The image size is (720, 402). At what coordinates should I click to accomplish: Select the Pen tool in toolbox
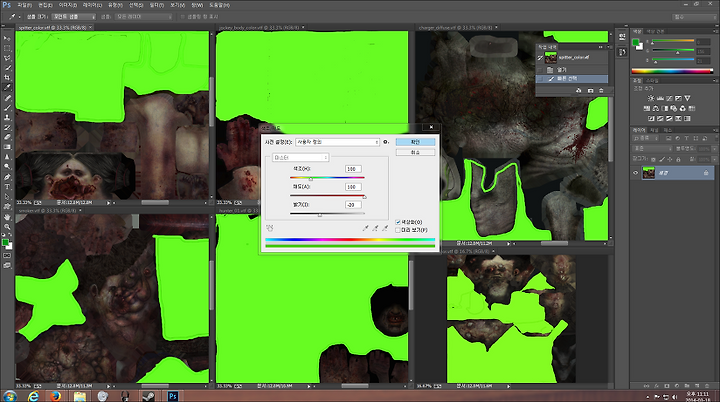point(7,177)
